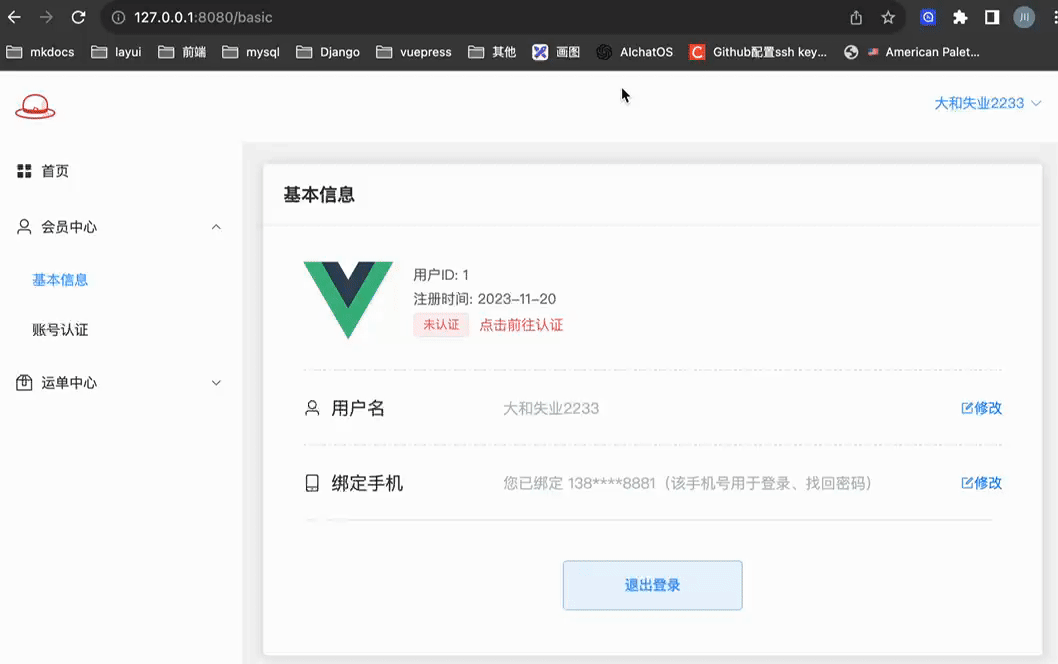Click the red hat logo icon
This screenshot has height=664, width=1058.
[x=35, y=106]
